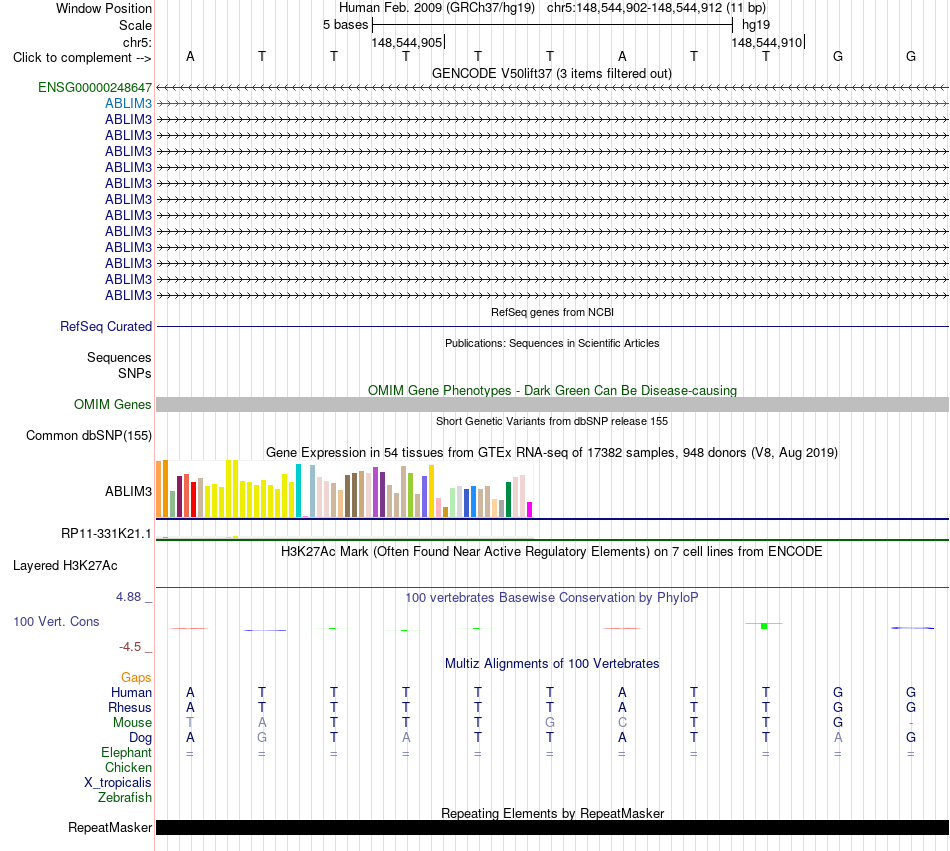This screenshot has height=851, width=950.
Task: Click the Chicken species label
Action: click(128, 767)
